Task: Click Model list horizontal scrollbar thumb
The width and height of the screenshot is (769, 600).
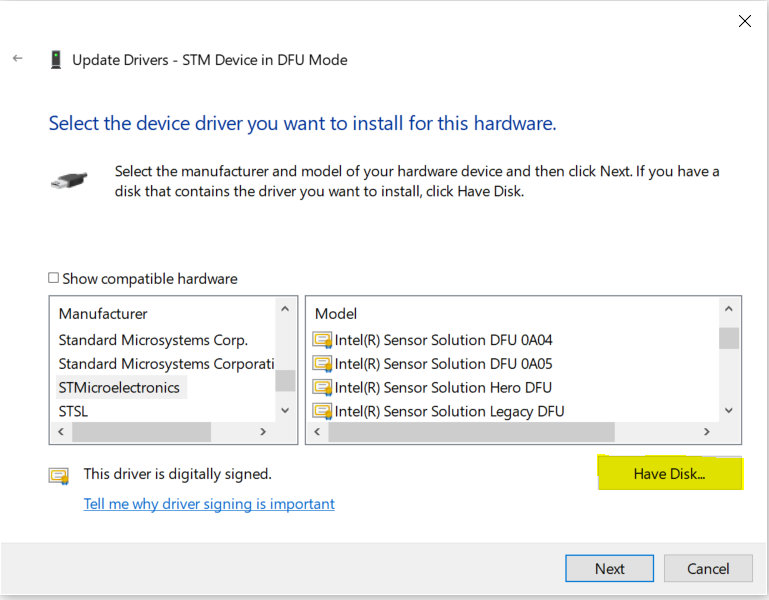Action: [x=471, y=432]
